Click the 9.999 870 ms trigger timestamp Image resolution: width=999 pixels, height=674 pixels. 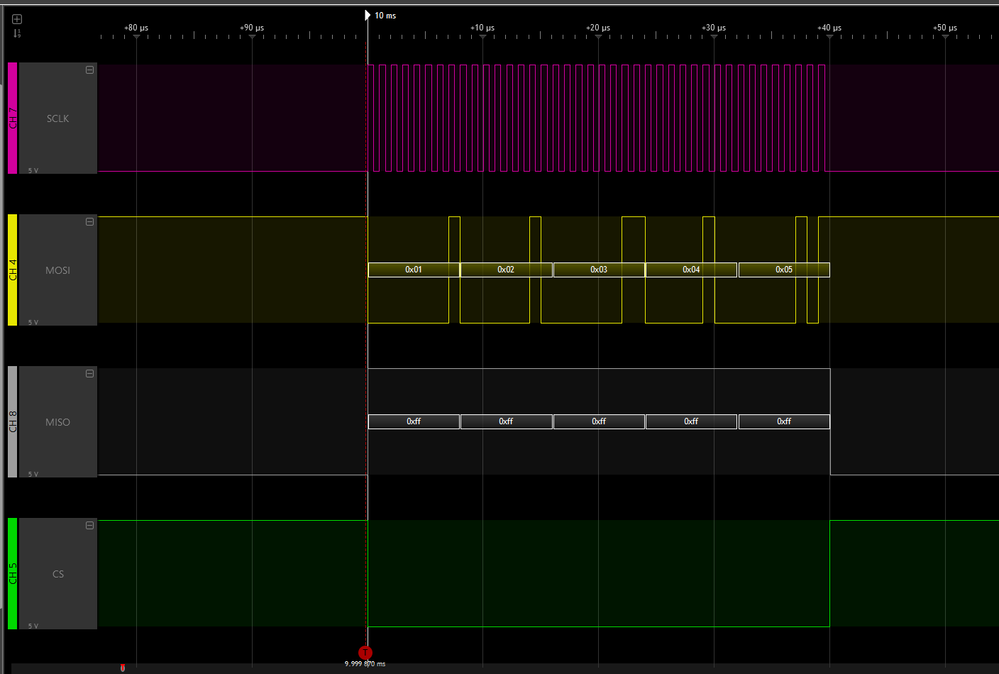[x=366, y=662]
